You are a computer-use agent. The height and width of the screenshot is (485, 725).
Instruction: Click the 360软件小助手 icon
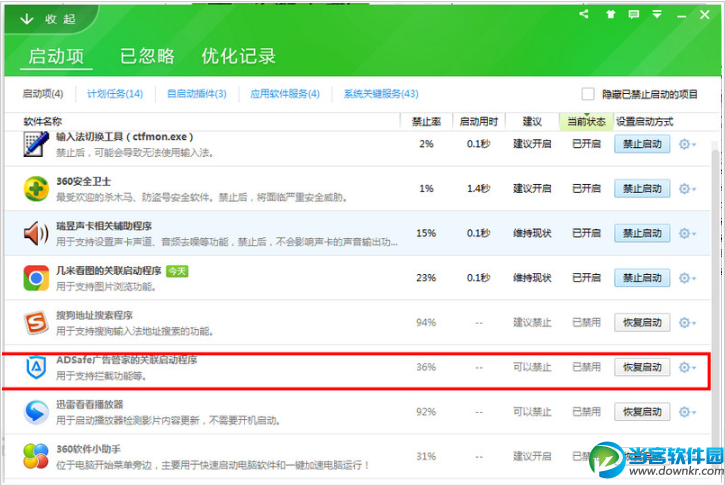coord(36,456)
